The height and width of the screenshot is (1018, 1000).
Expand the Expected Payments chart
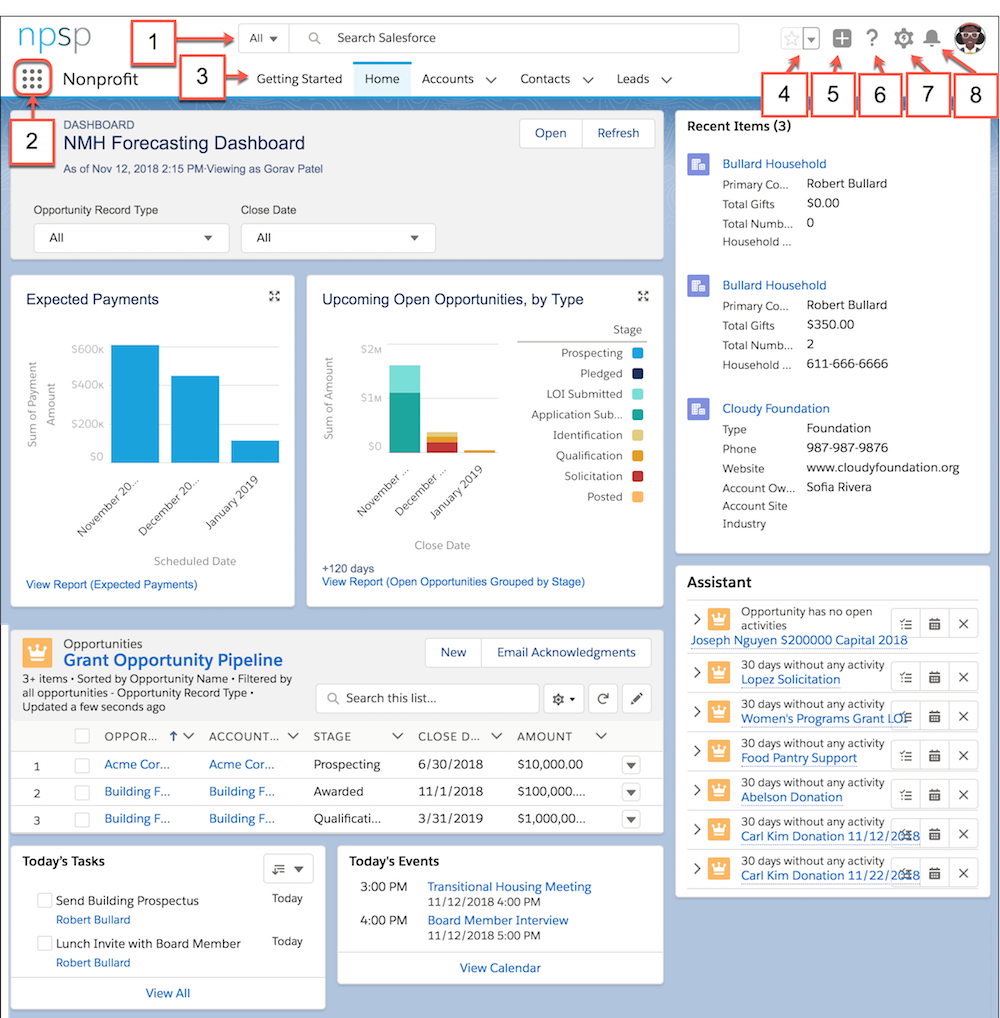(275, 296)
